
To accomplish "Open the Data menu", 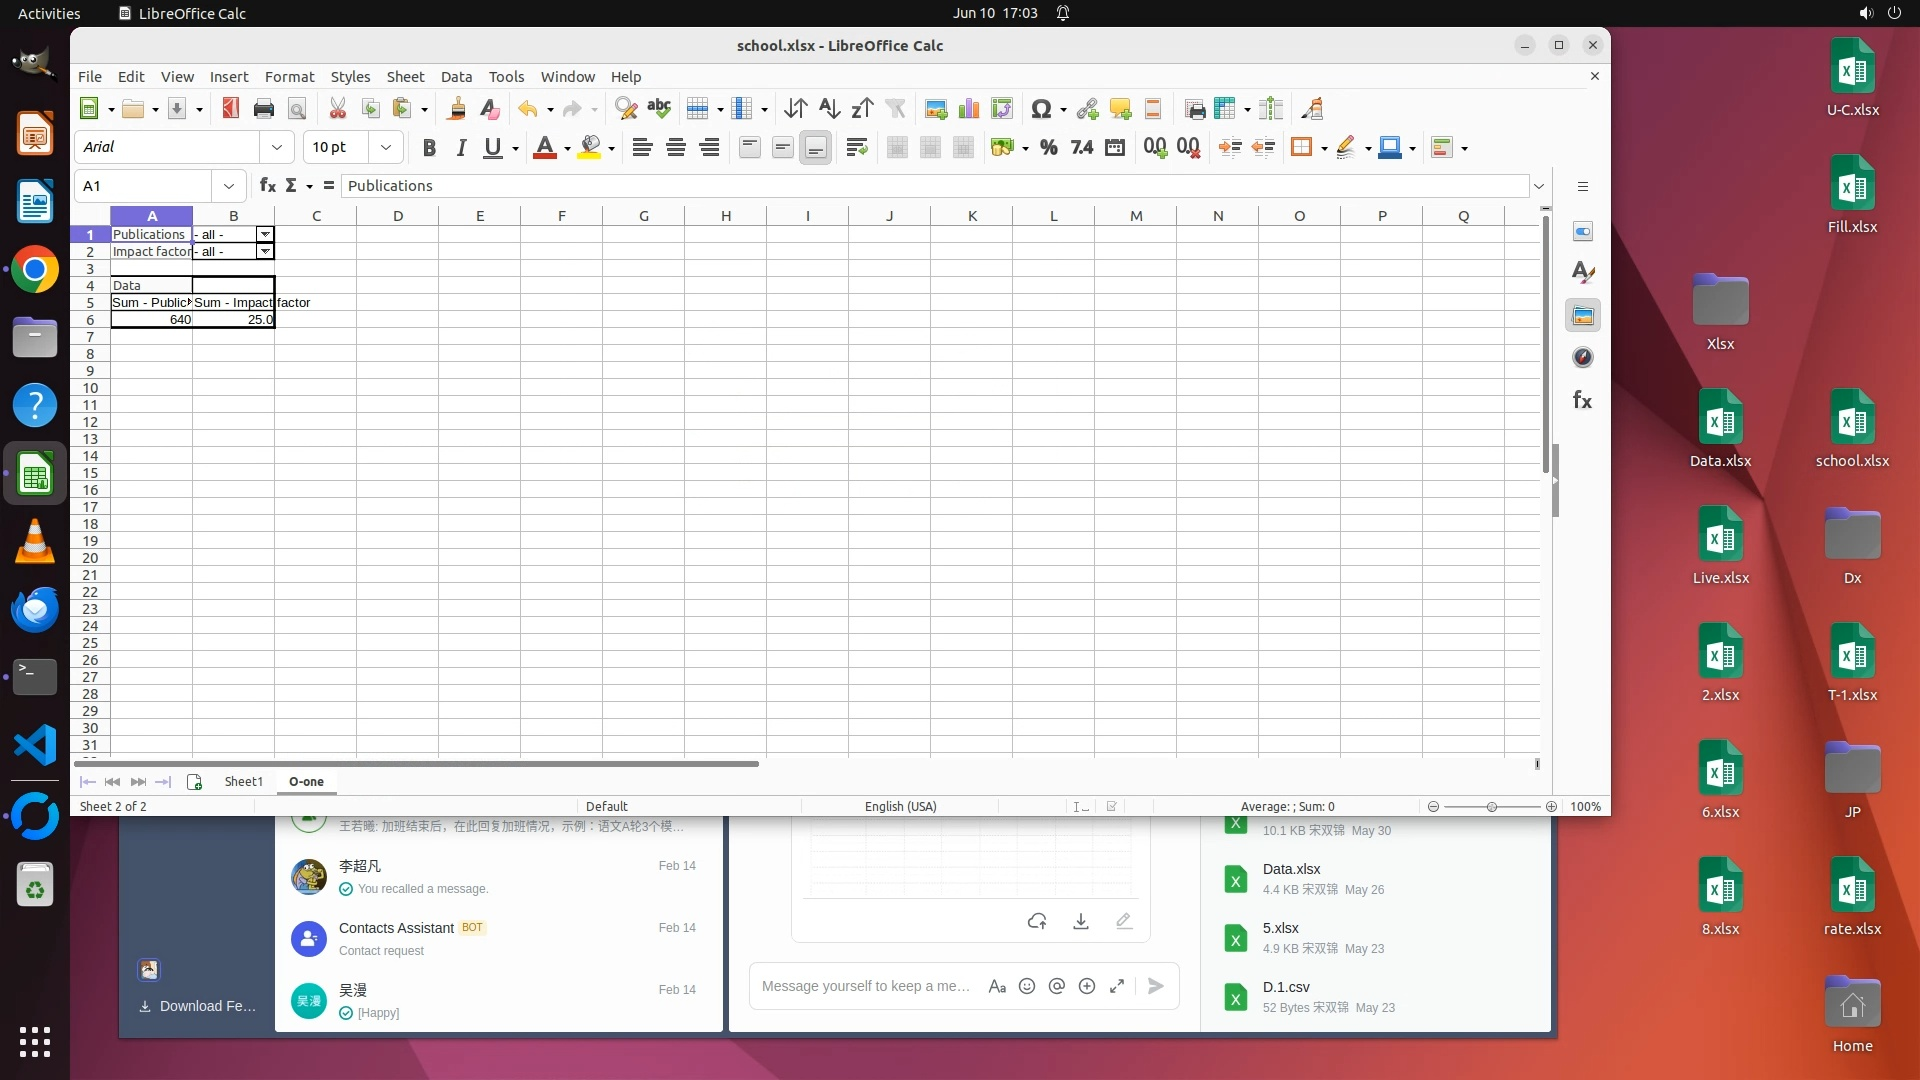I will click(456, 77).
